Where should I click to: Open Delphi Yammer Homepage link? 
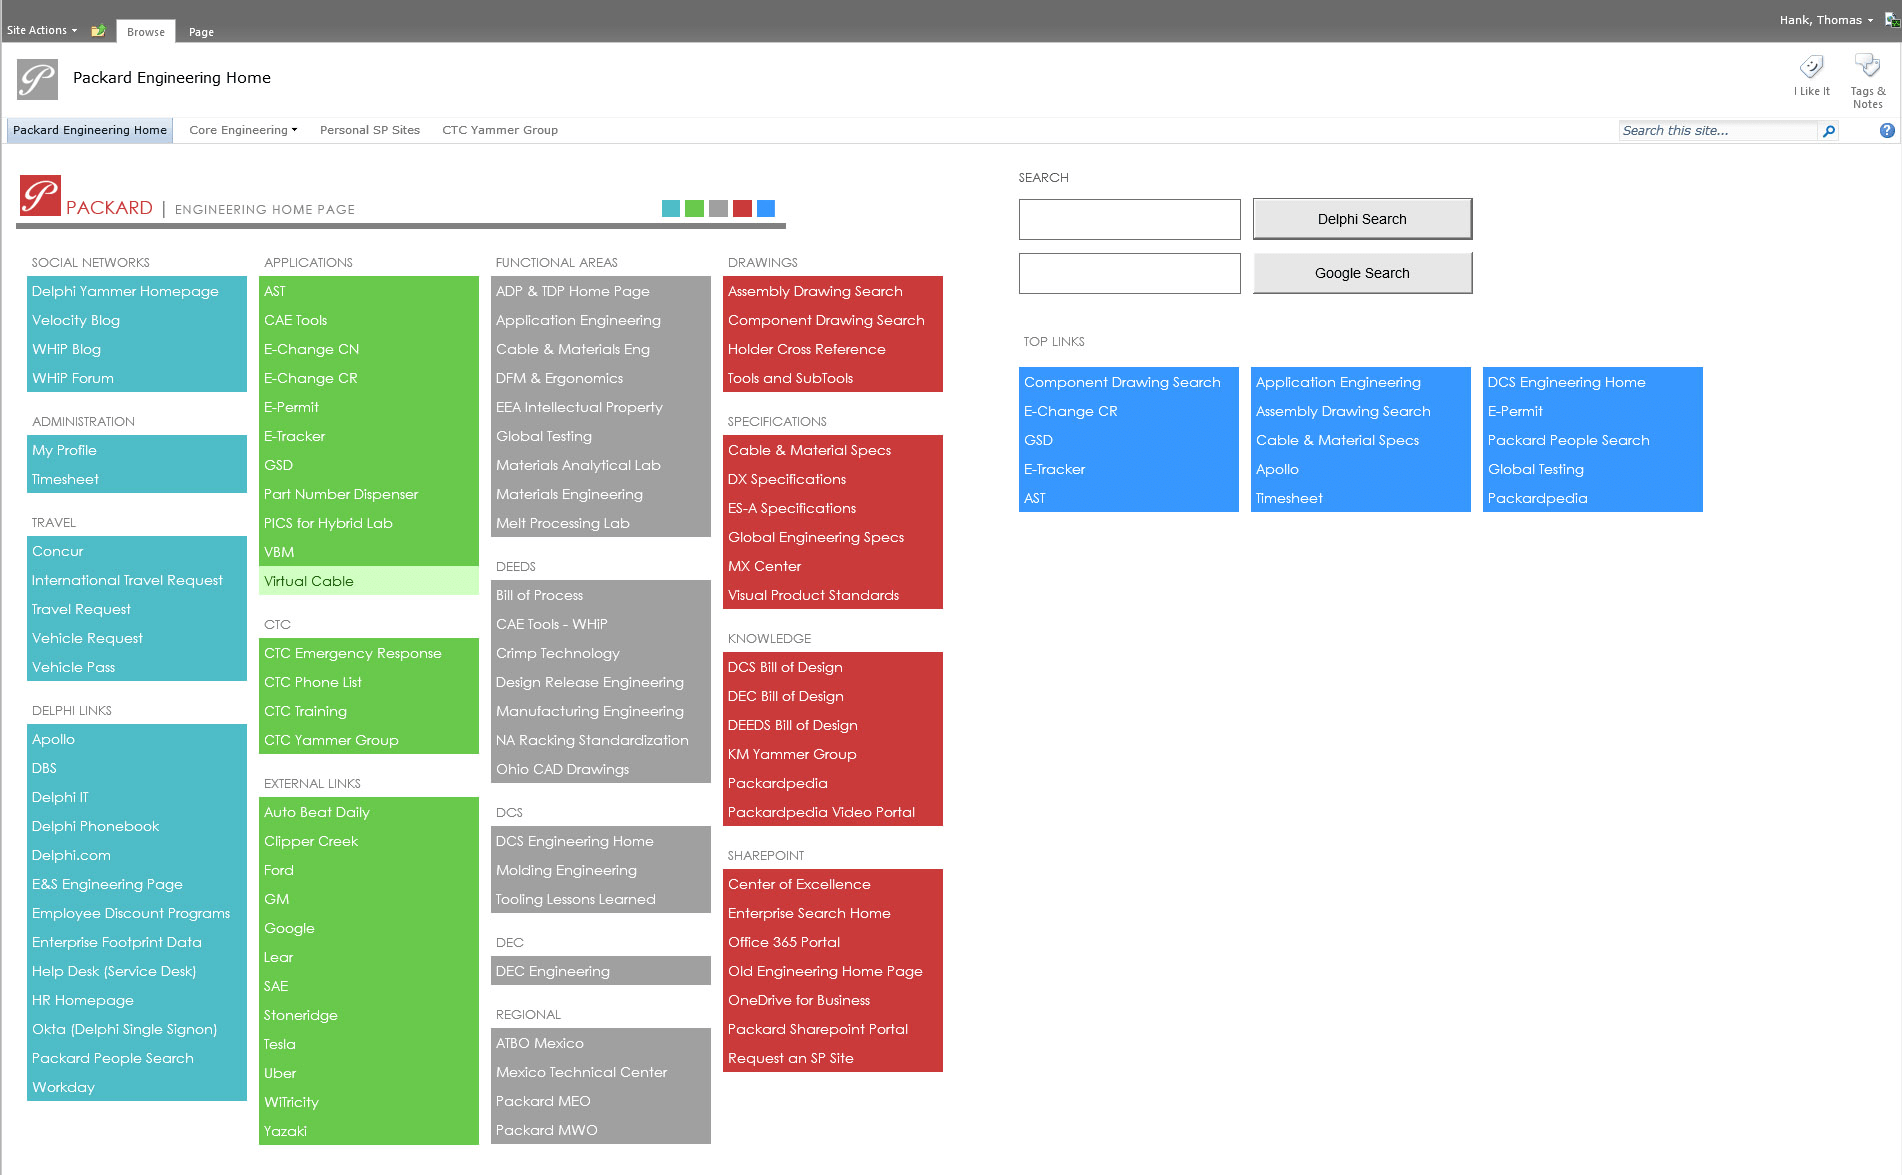click(x=125, y=291)
